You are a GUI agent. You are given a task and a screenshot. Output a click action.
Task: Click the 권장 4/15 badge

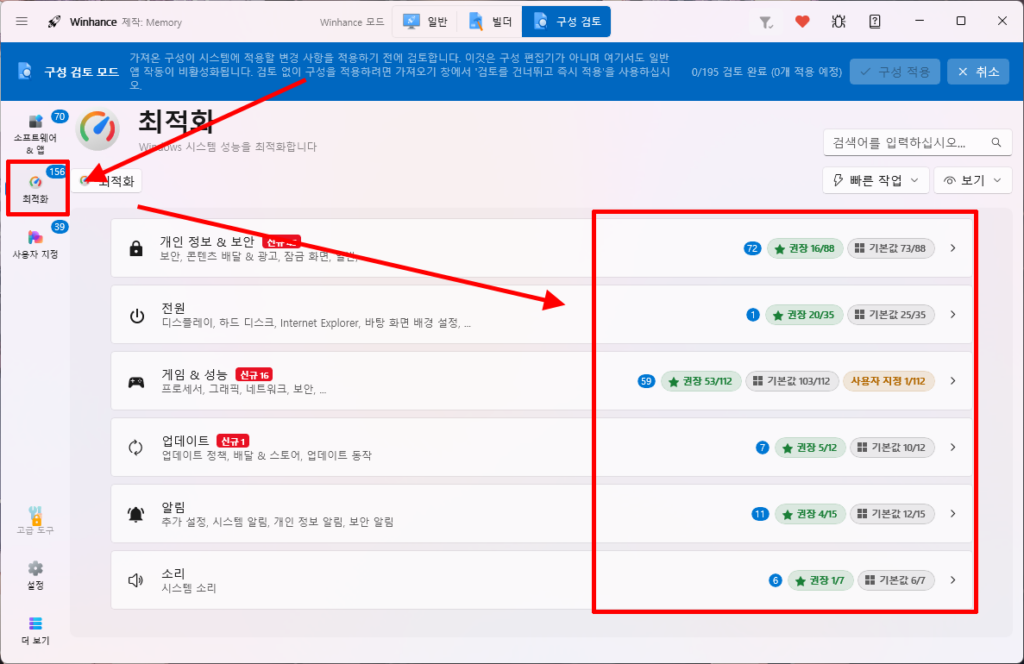tap(810, 514)
